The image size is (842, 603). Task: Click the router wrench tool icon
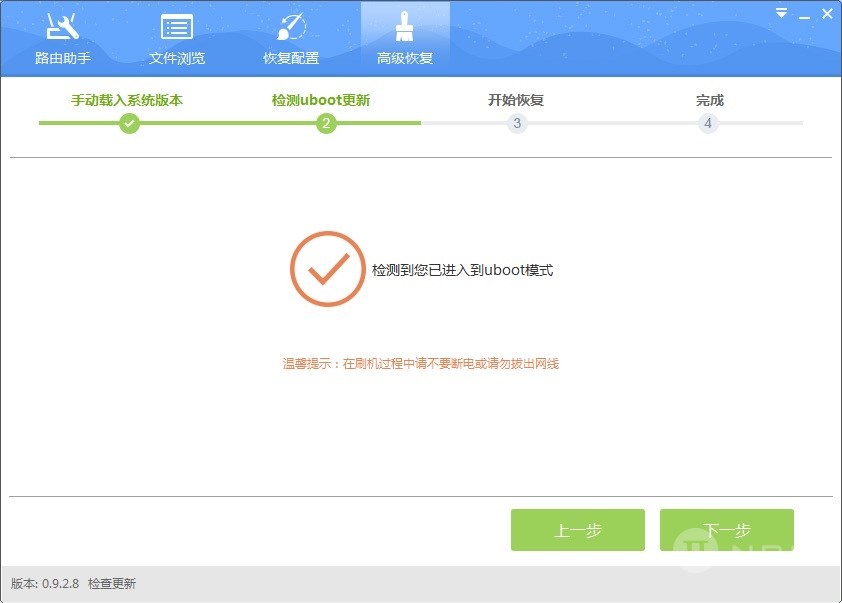click(62, 26)
